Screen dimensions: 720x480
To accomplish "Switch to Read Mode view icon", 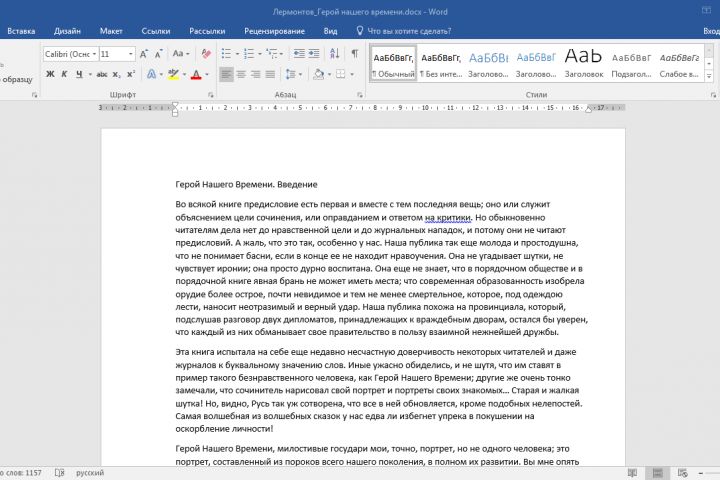I will click(632, 473).
